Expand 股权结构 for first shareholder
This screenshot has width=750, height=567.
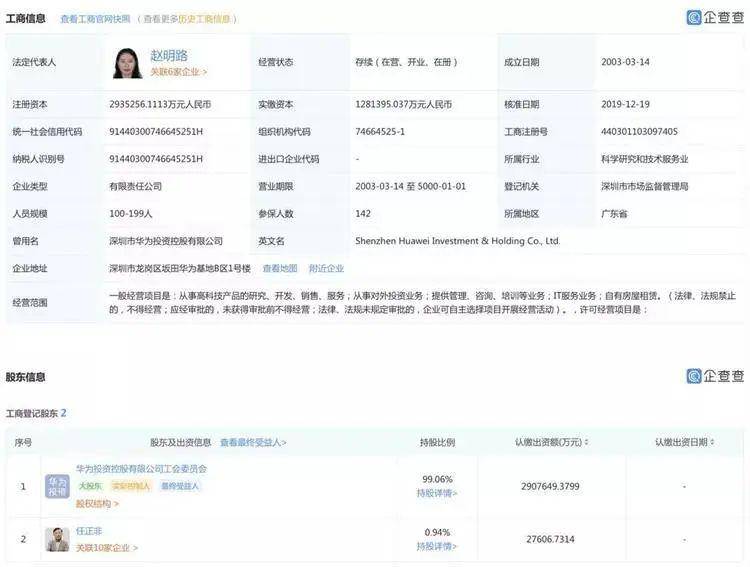coord(97,503)
